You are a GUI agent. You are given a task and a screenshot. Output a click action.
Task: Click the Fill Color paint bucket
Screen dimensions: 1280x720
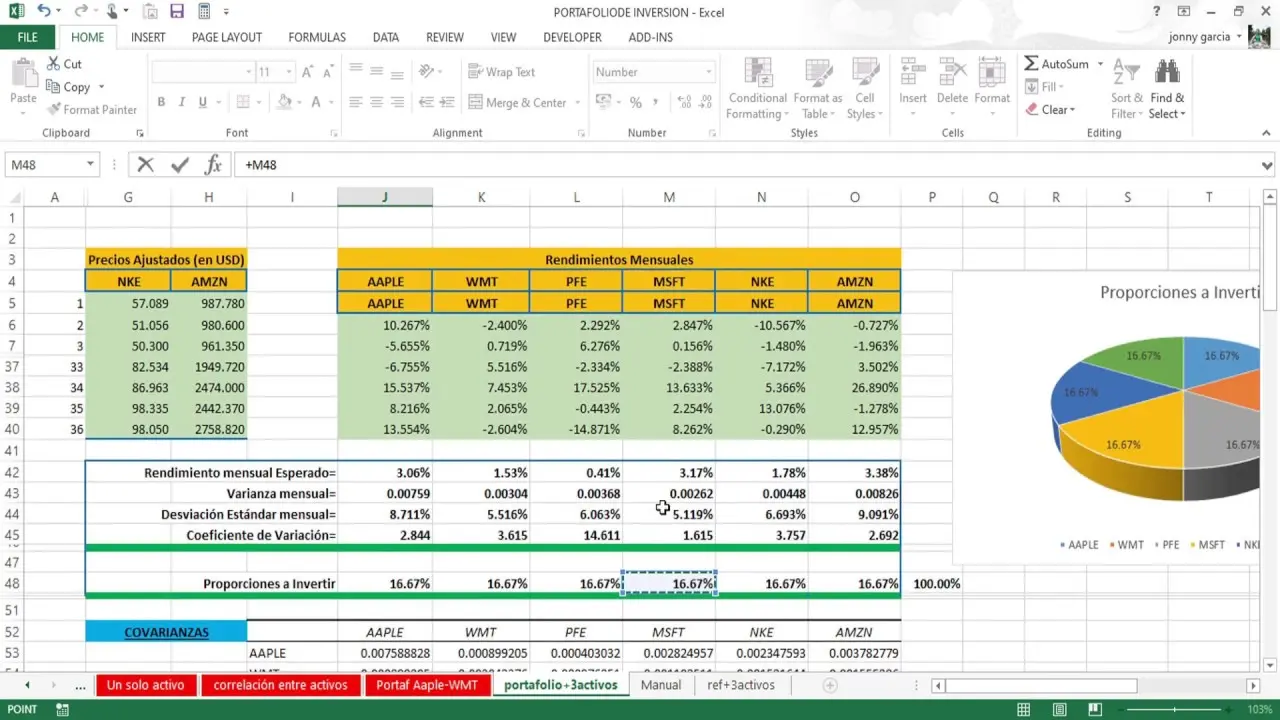pyautogui.click(x=285, y=102)
